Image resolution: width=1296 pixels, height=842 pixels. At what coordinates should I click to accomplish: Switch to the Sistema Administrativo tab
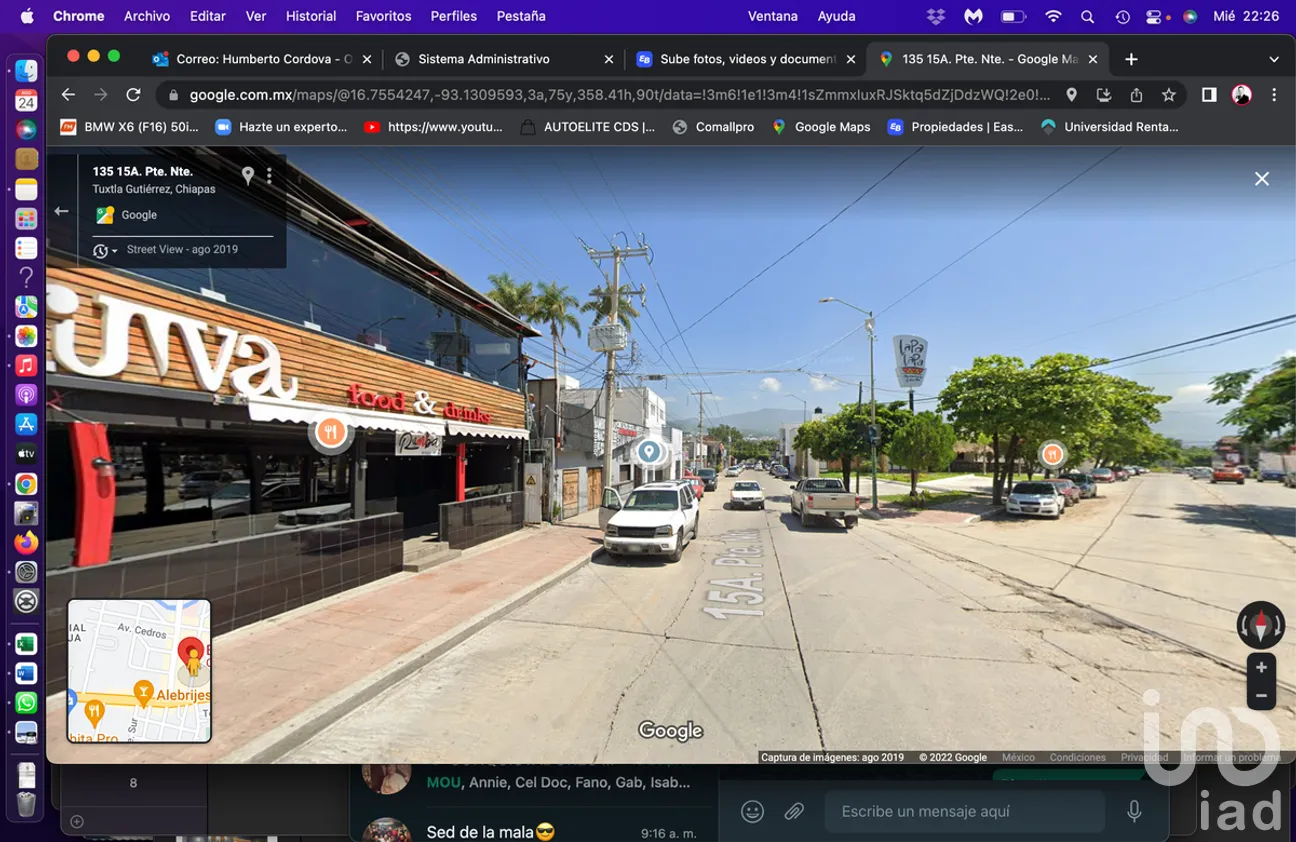(x=504, y=59)
